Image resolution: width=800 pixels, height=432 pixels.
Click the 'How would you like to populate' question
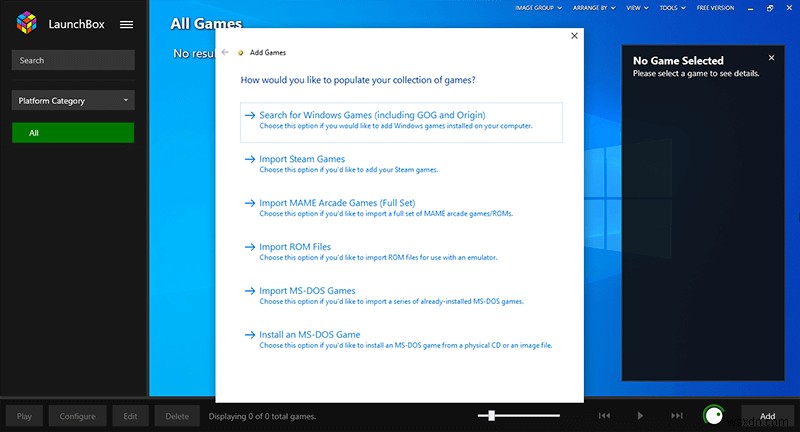point(358,80)
